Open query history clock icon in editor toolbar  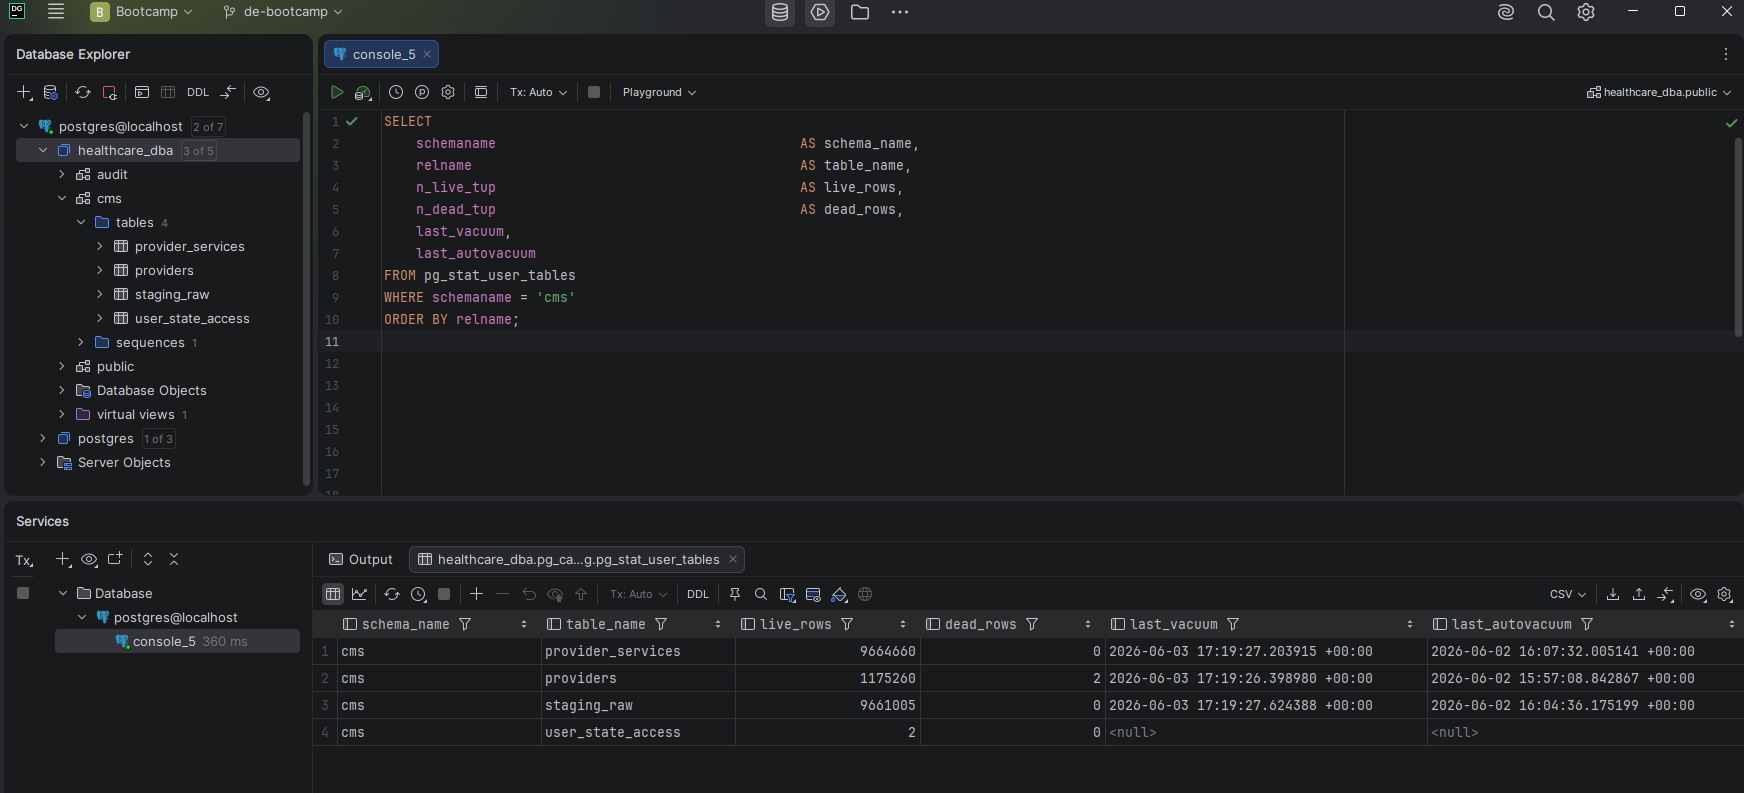click(396, 92)
